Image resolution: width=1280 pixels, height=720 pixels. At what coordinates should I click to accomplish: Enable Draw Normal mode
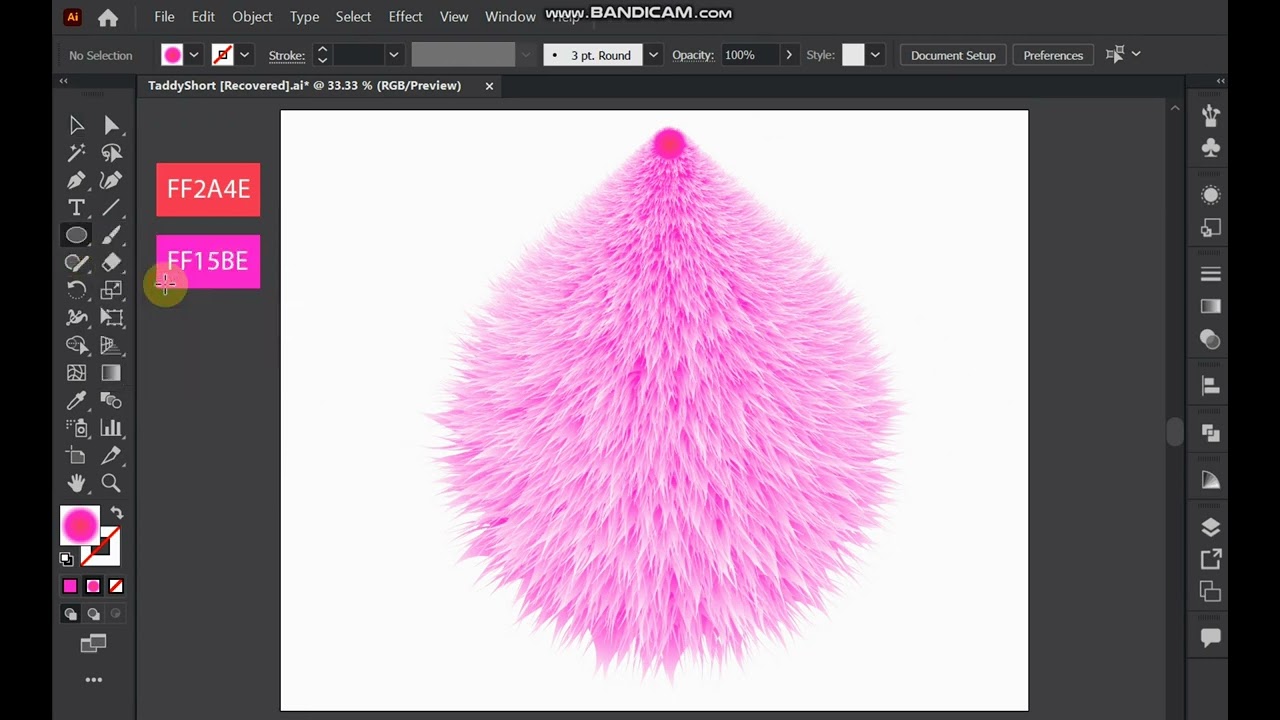click(x=70, y=614)
